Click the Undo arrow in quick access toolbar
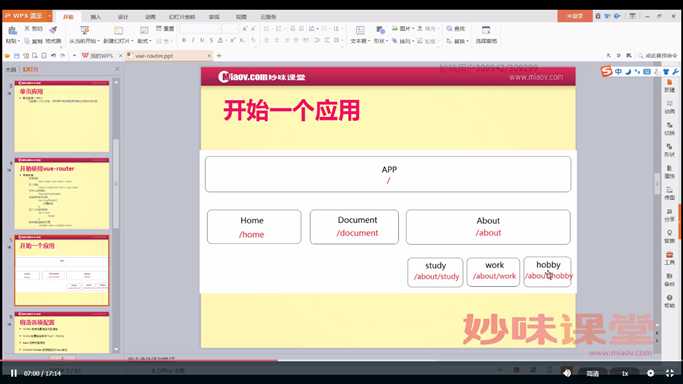This screenshot has height=384, width=683. coord(54,56)
